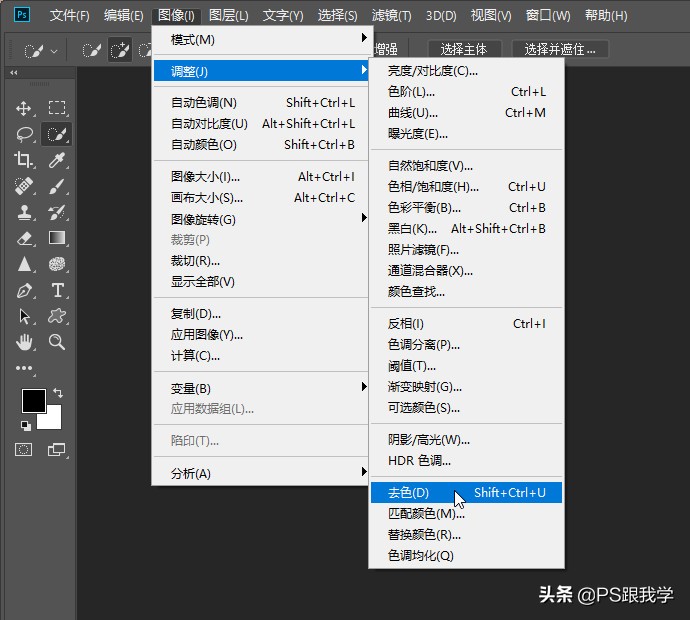Open the 滤镜(T) menu
Viewport: 690px width, 620px height.
tap(390, 15)
